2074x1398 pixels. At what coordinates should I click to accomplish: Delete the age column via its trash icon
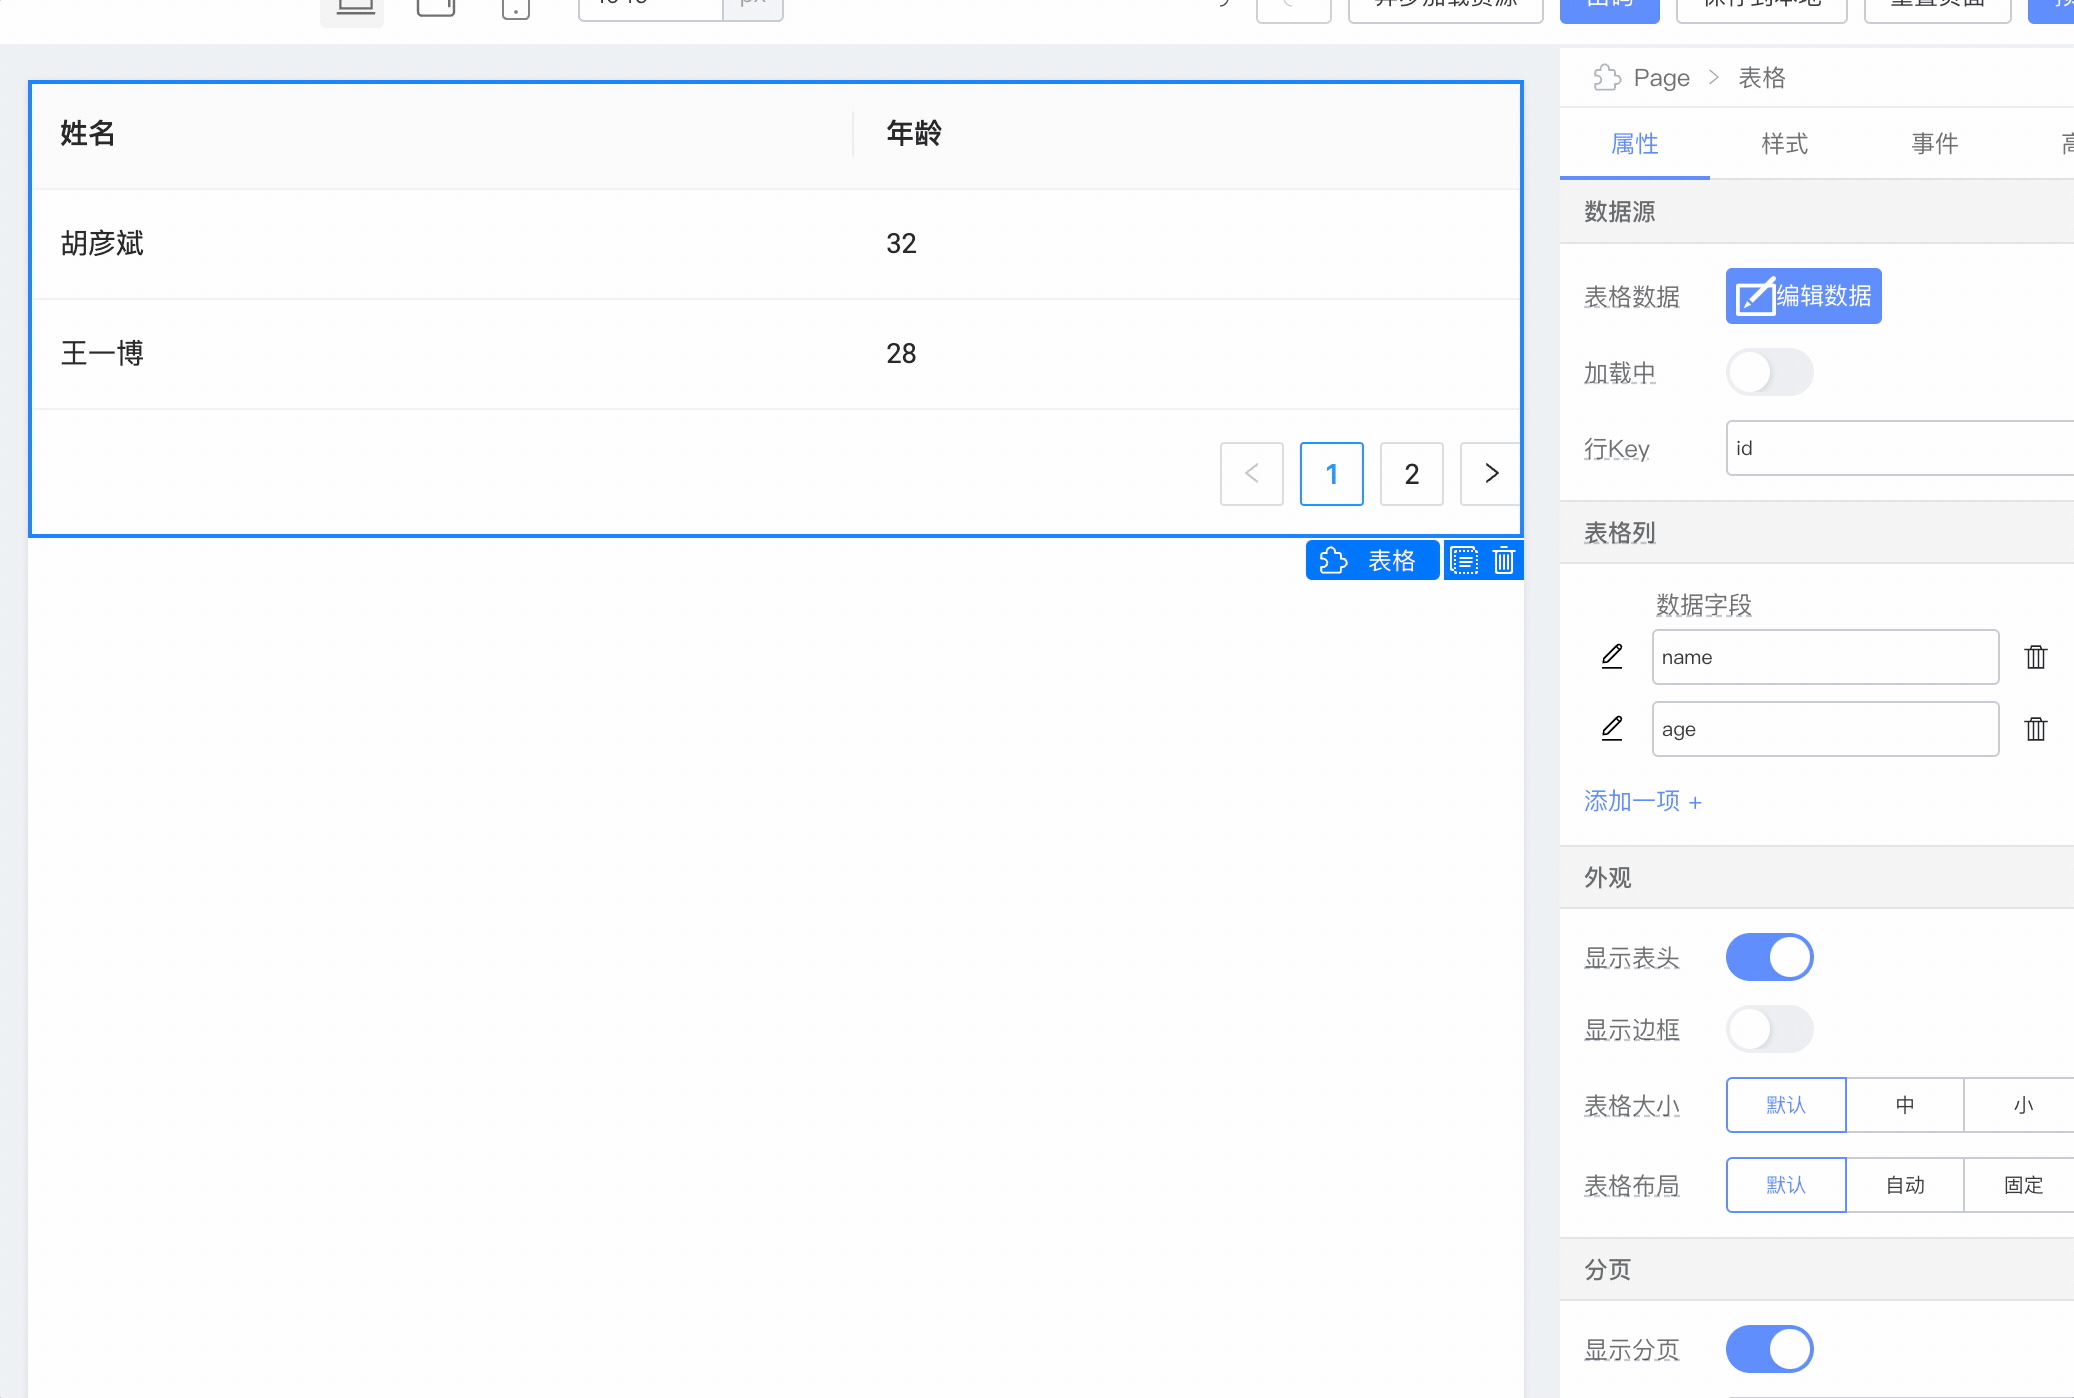point(2037,729)
